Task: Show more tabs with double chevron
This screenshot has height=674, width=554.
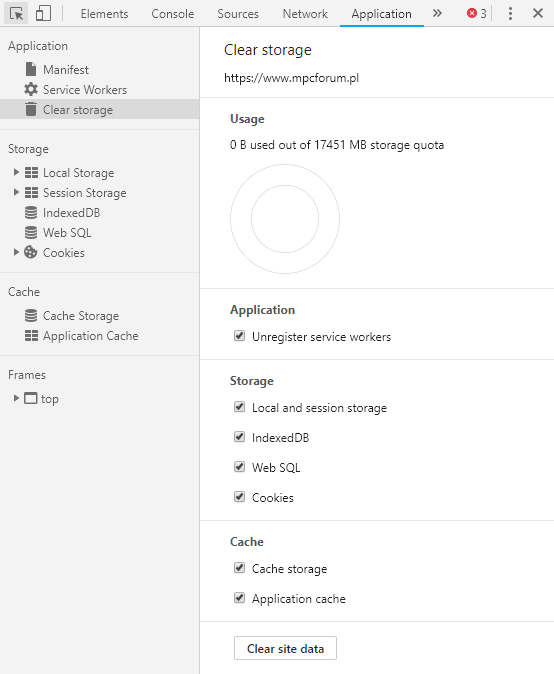Action: [437, 14]
